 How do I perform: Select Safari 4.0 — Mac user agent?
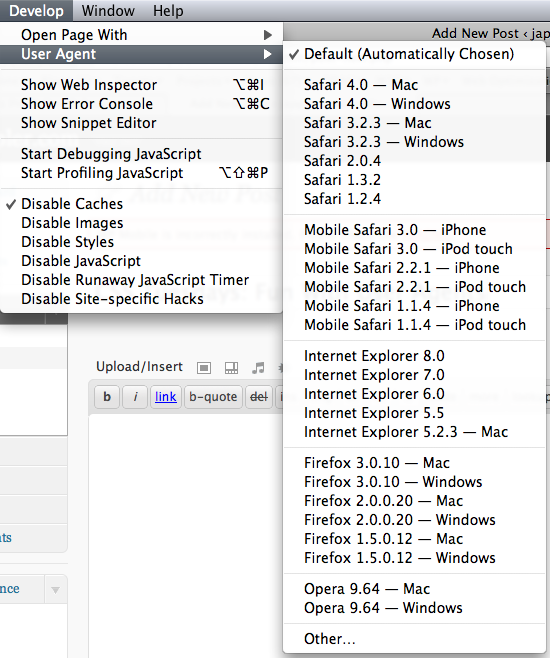414,85
